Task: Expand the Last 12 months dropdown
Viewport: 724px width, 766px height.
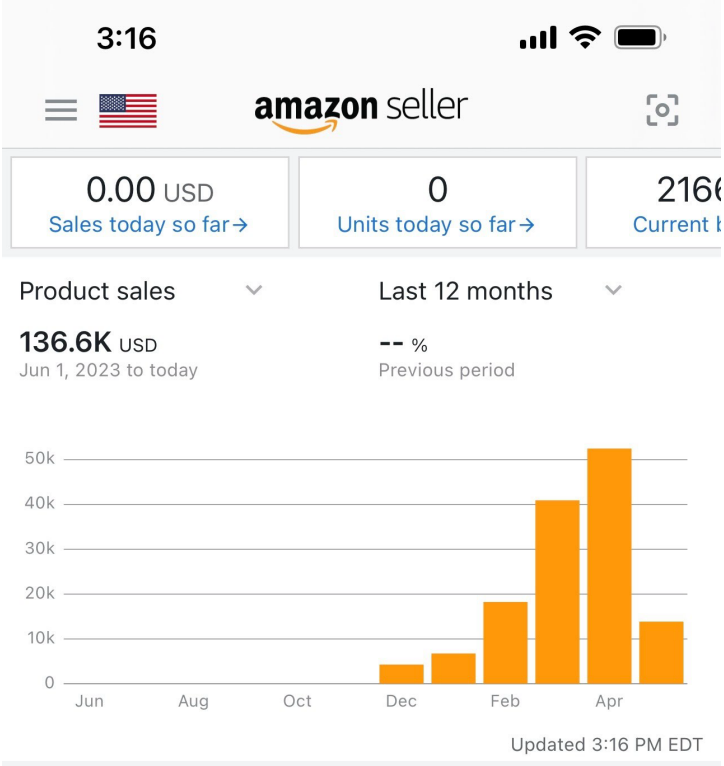Action: coord(613,290)
